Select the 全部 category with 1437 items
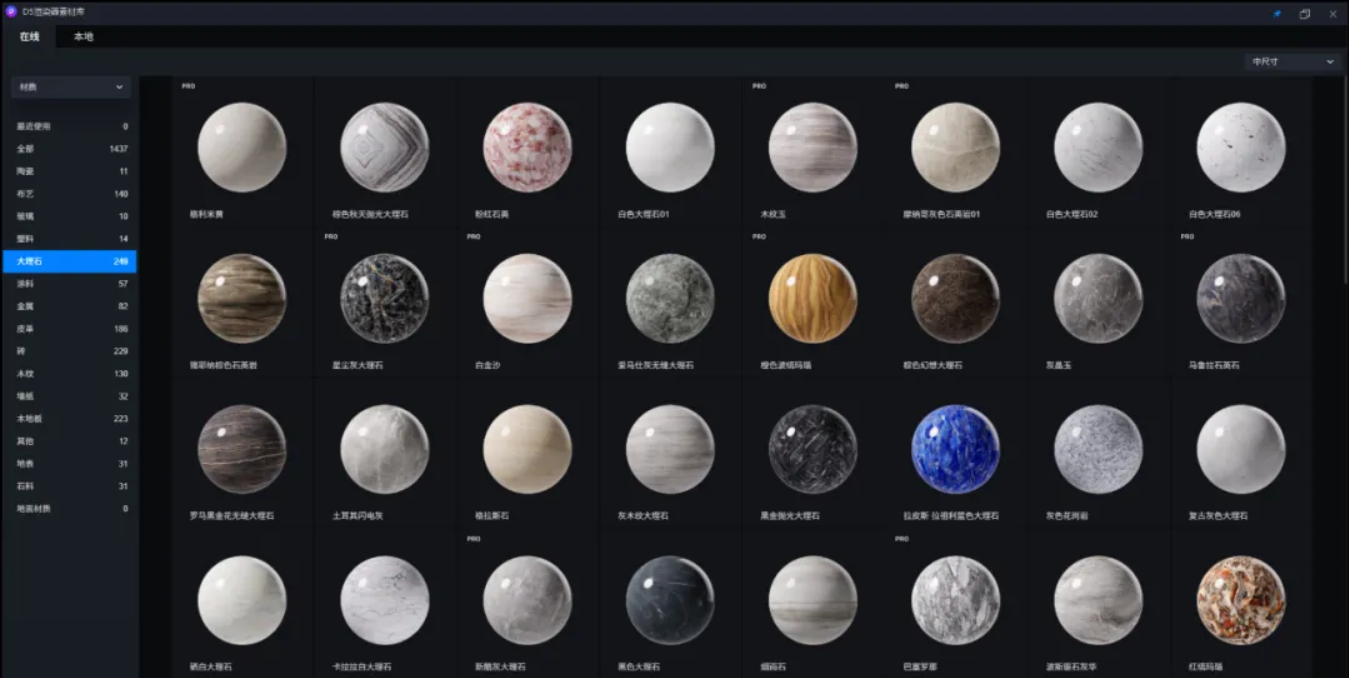This screenshot has width=1349, height=678. [70, 149]
